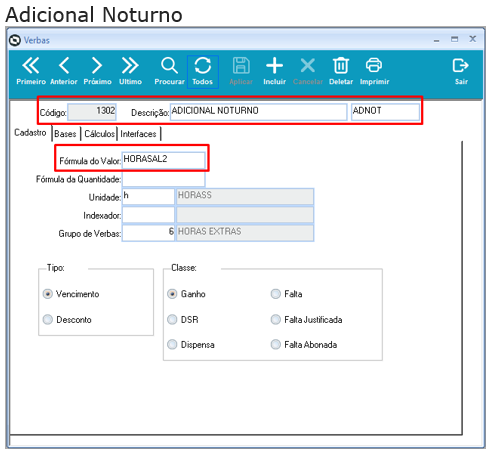Go to next record with Próximo
492x451 pixels.
(x=97, y=71)
